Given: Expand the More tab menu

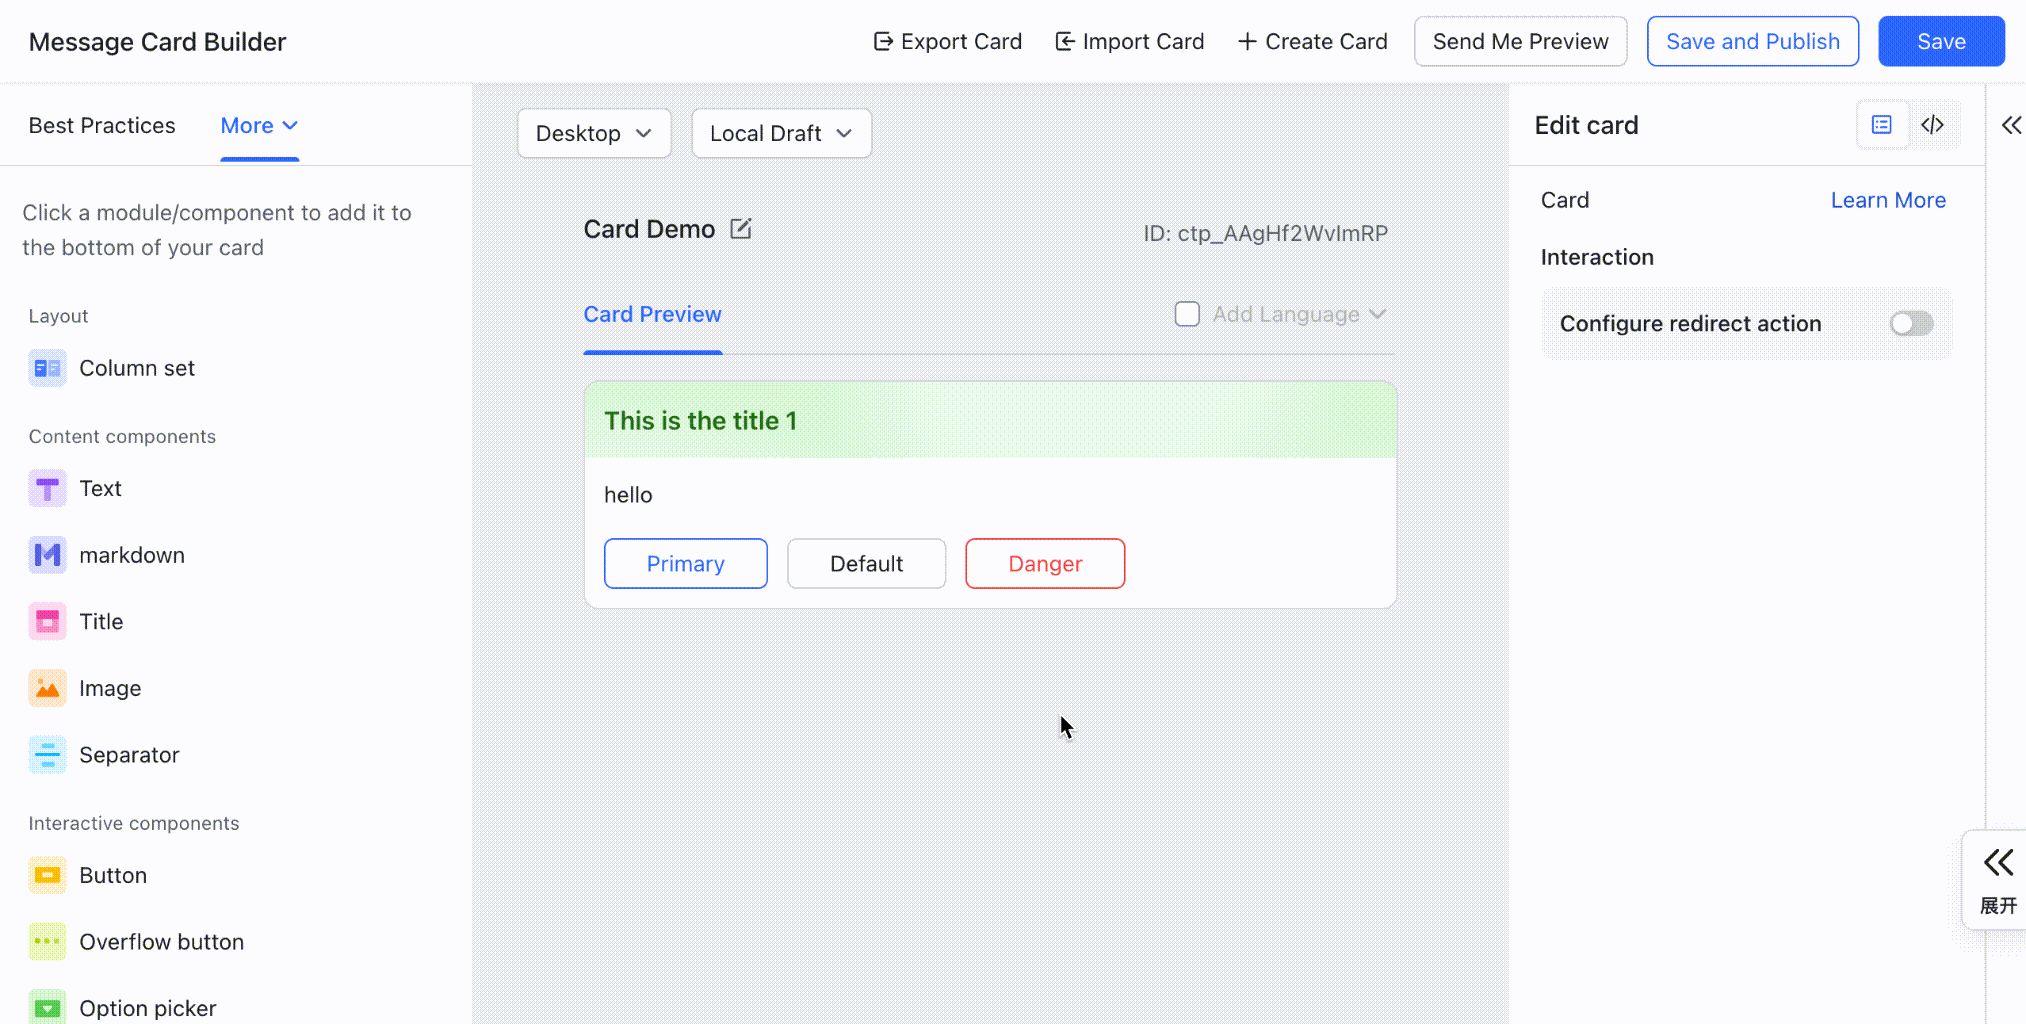Looking at the screenshot, I should (x=259, y=126).
